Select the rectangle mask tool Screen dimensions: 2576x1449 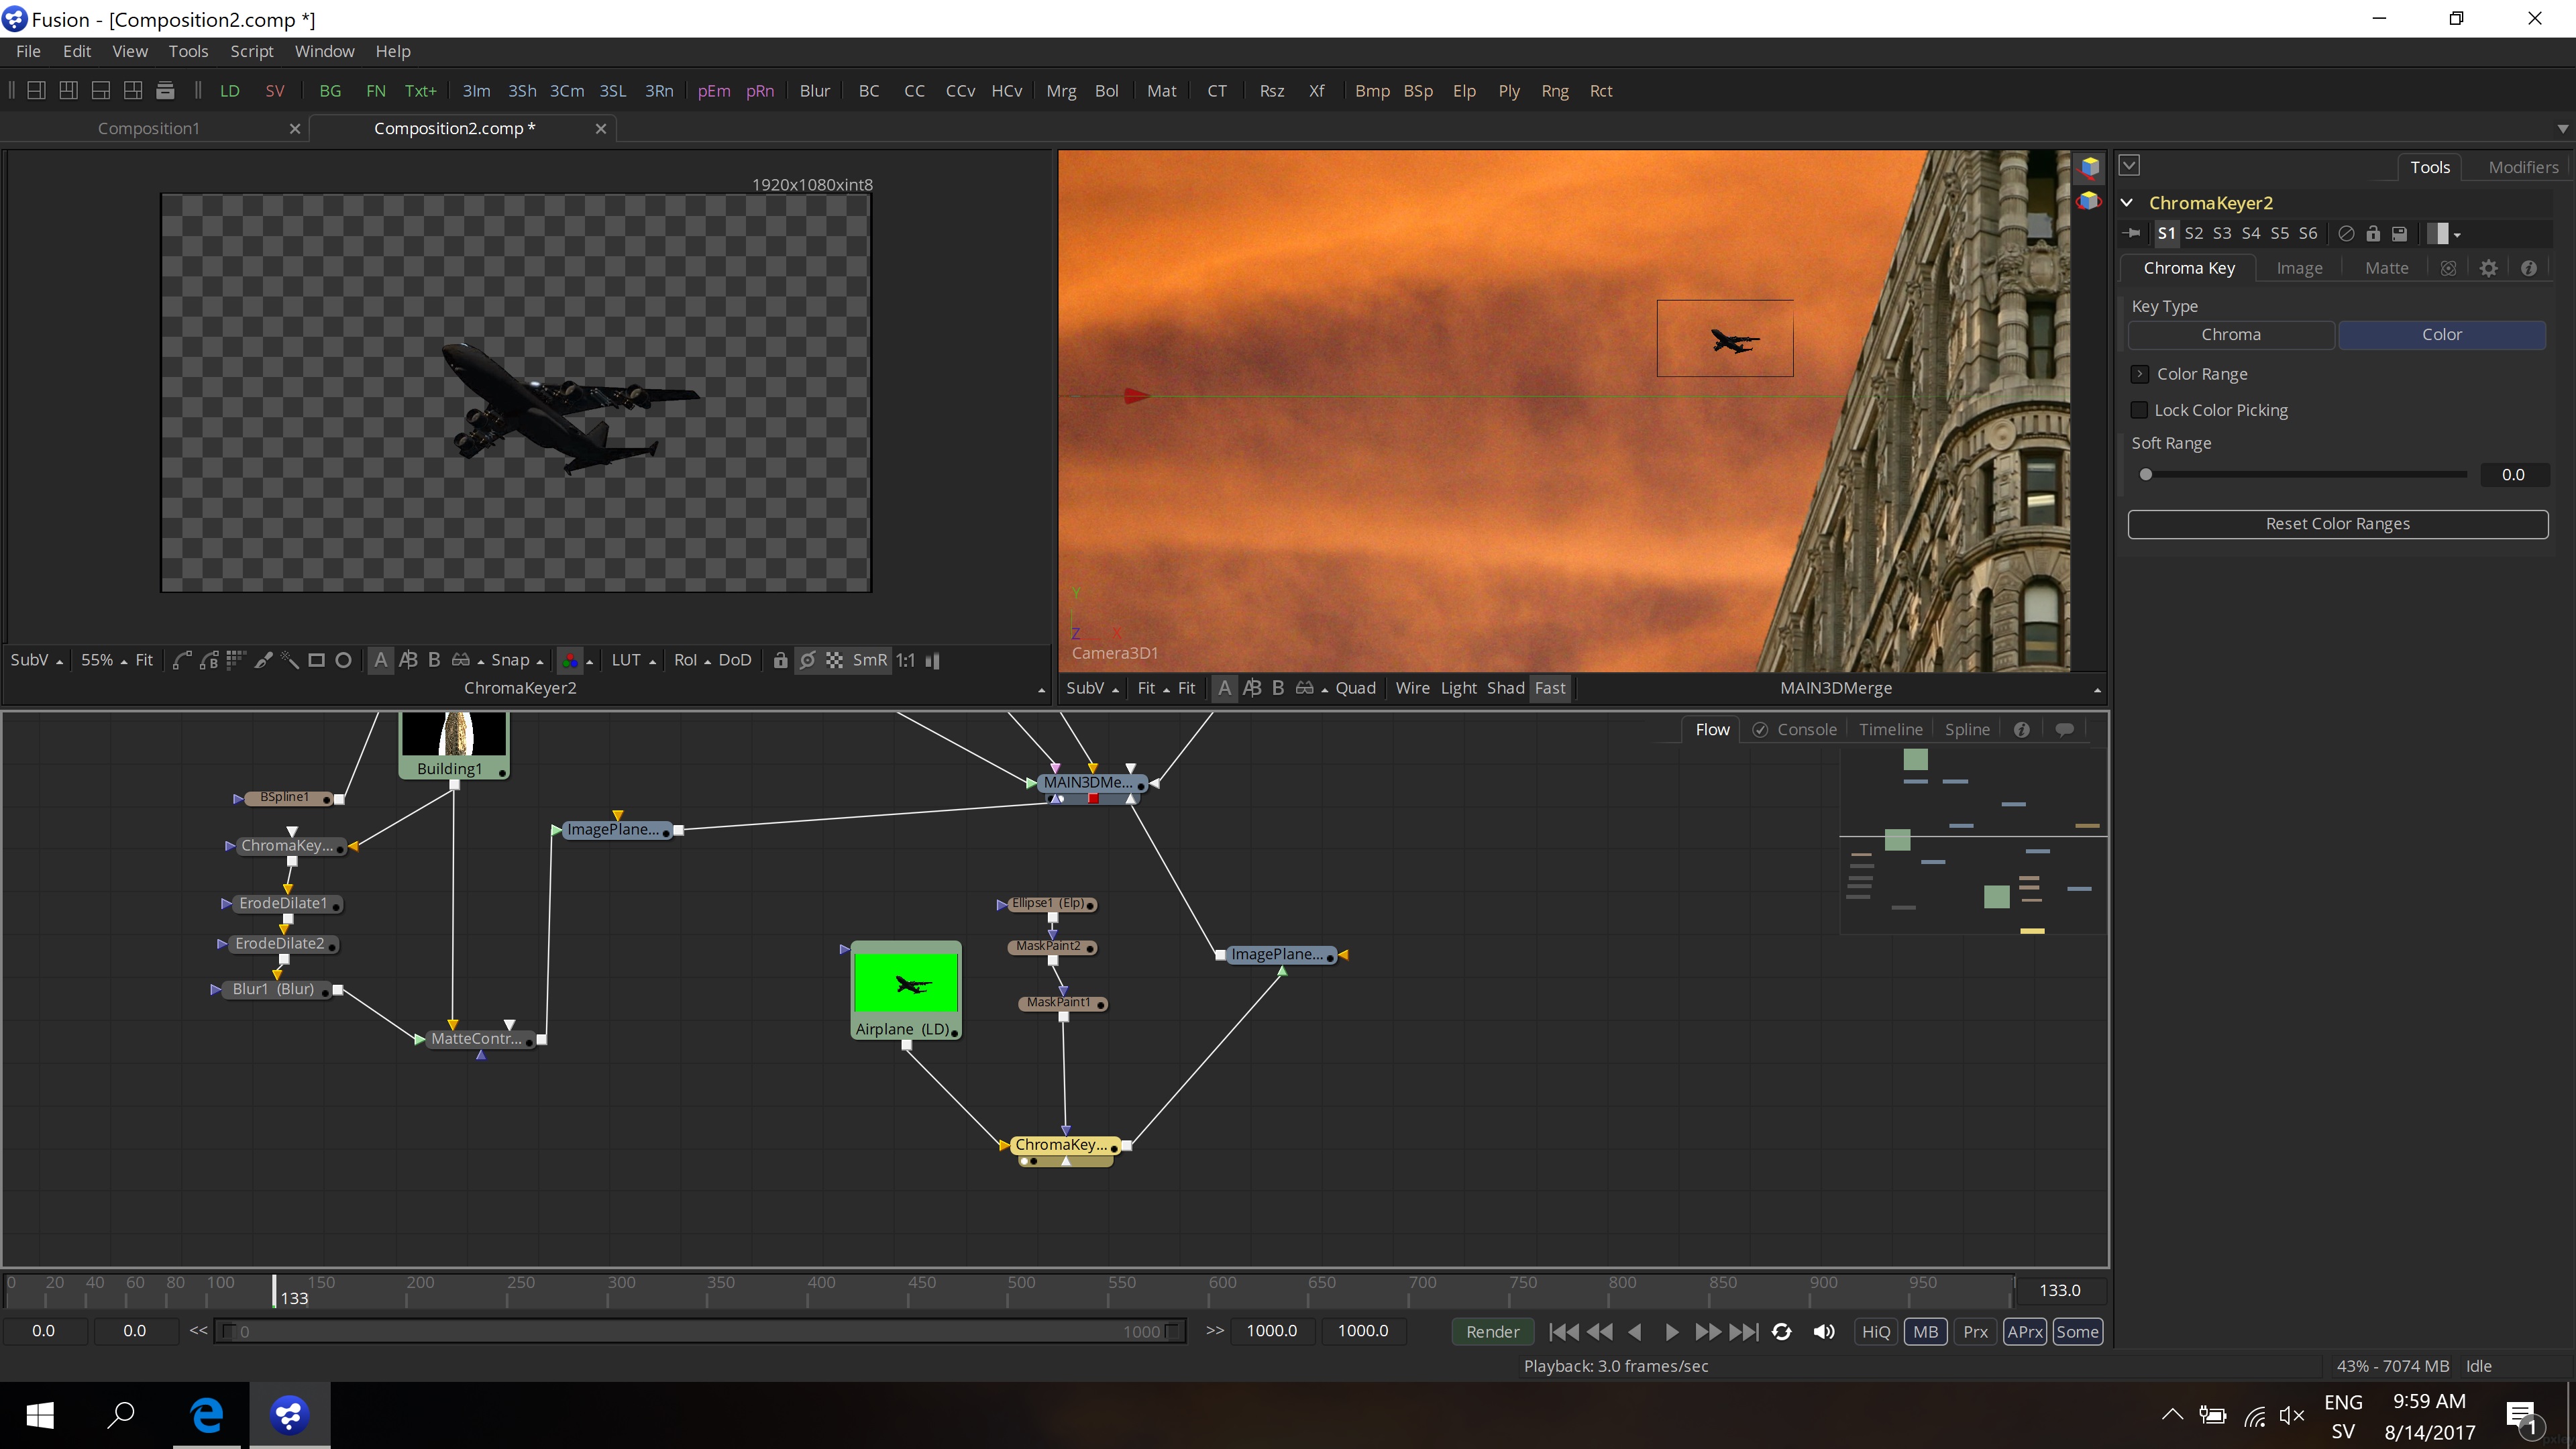point(316,660)
